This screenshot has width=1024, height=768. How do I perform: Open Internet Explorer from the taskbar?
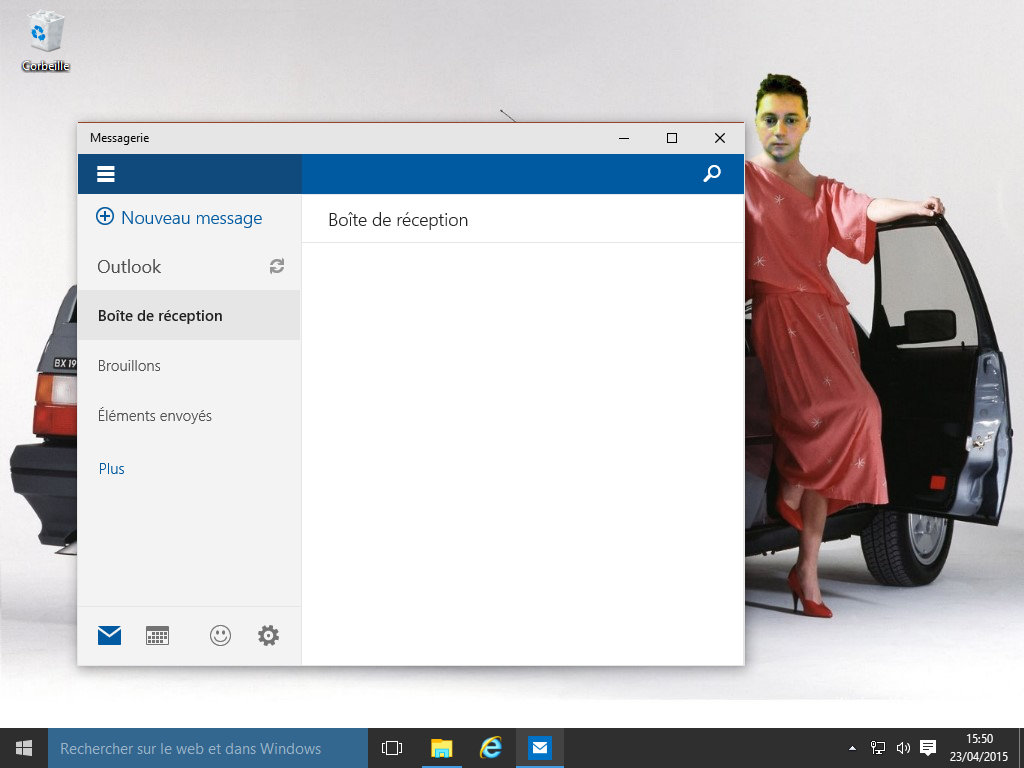pos(490,748)
